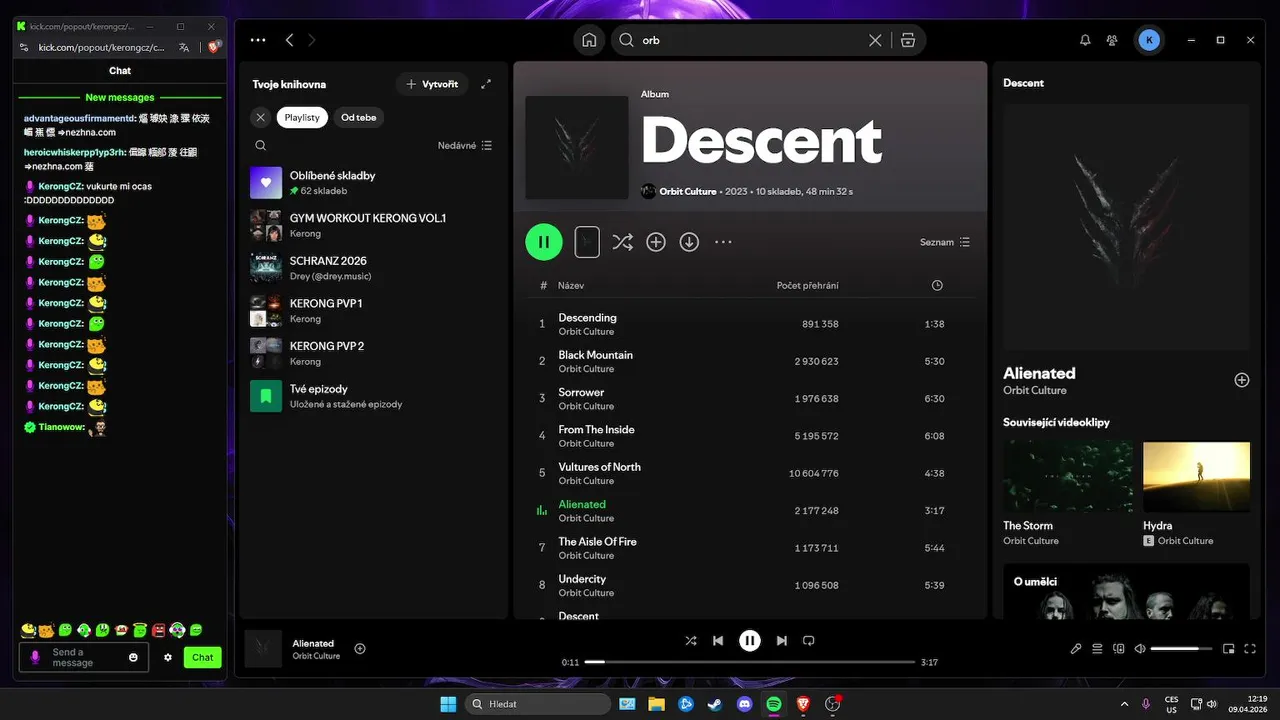Mute the Spotify volume

tap(1140, 648)
